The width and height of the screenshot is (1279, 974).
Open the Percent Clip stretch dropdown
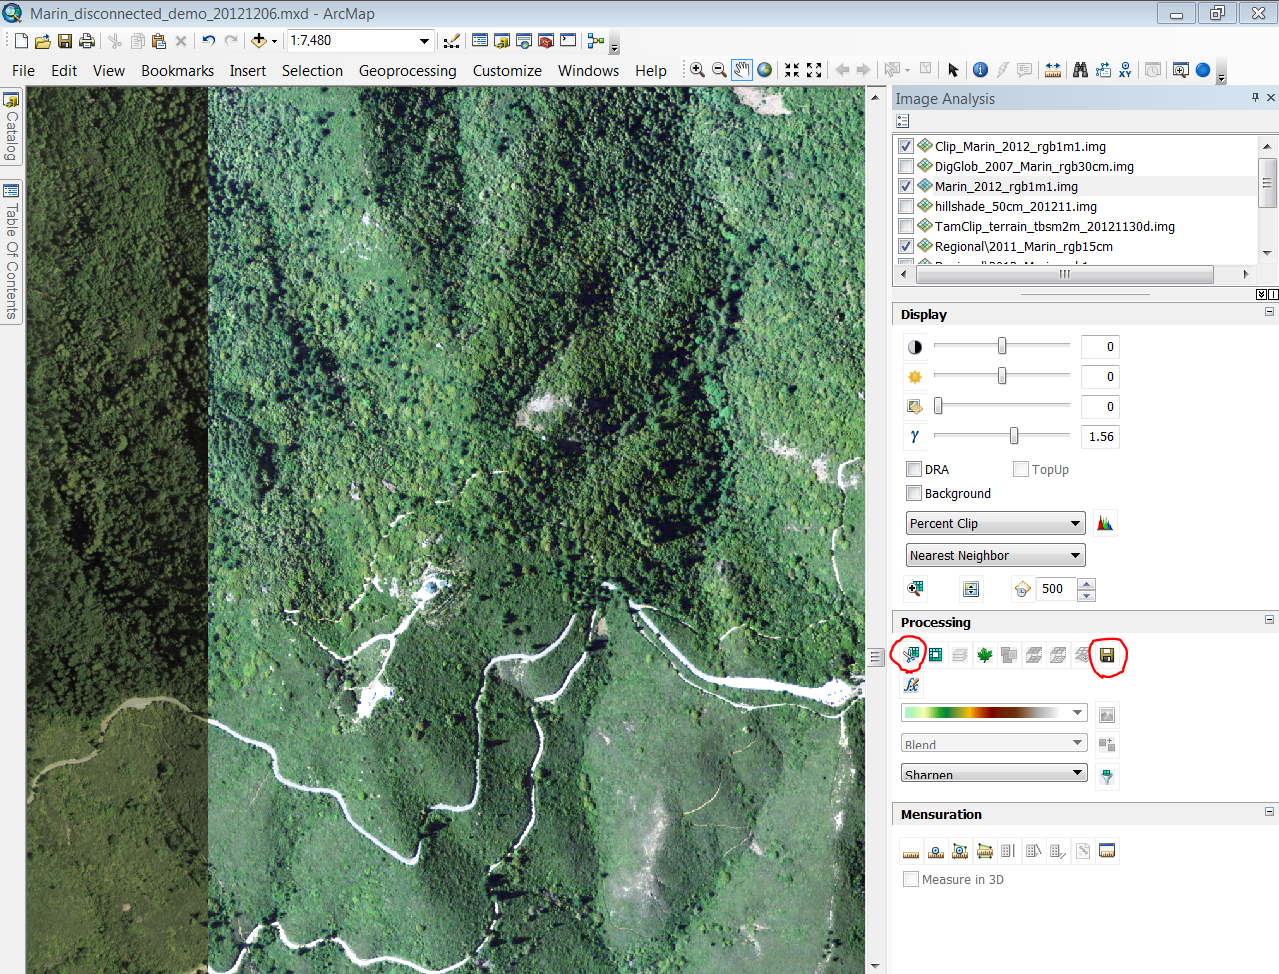coord(996,524)
